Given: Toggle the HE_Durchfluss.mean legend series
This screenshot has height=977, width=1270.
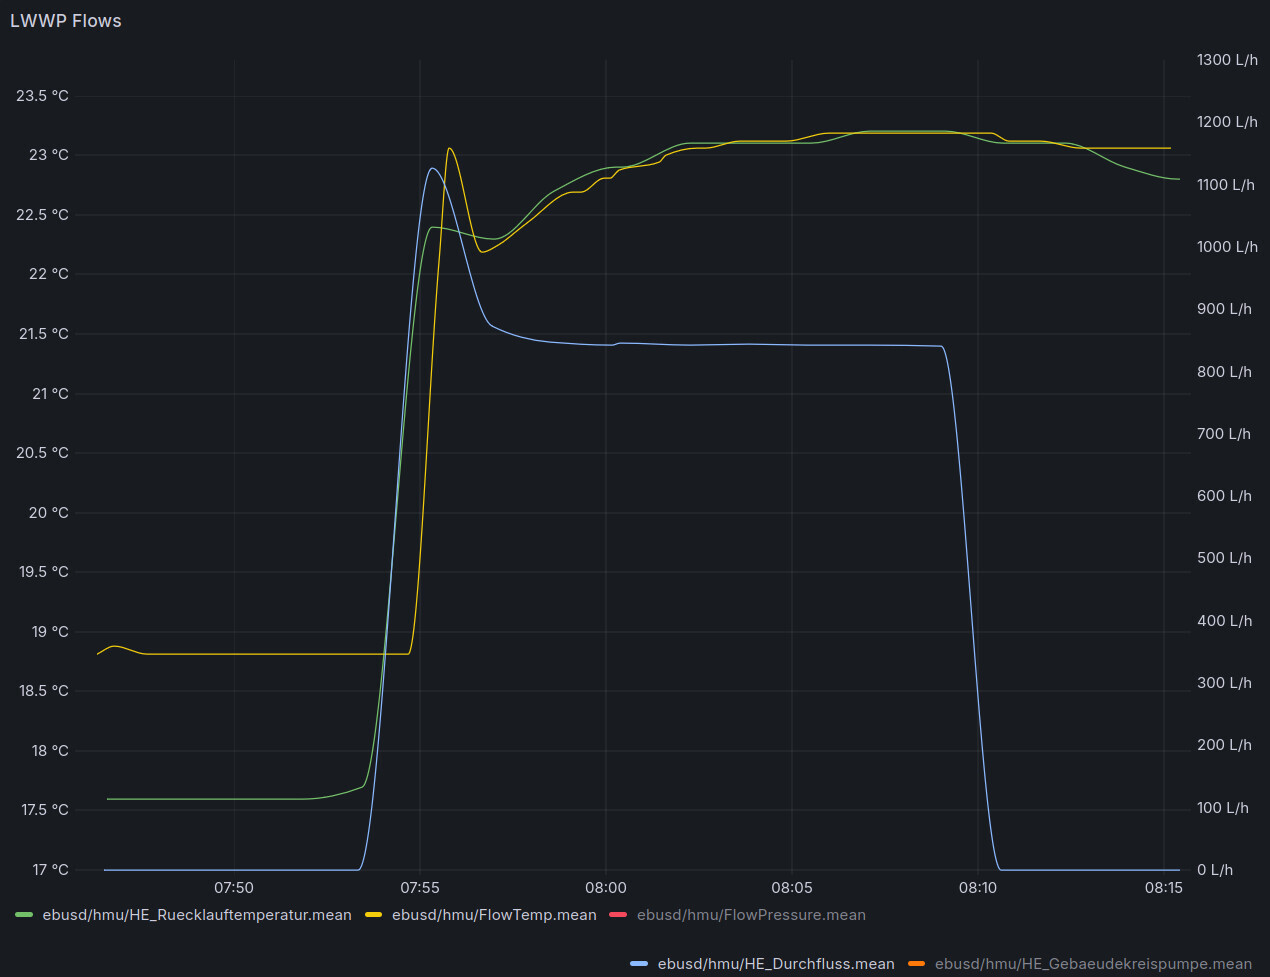Looking at the screenshot, I should [776, 964].
